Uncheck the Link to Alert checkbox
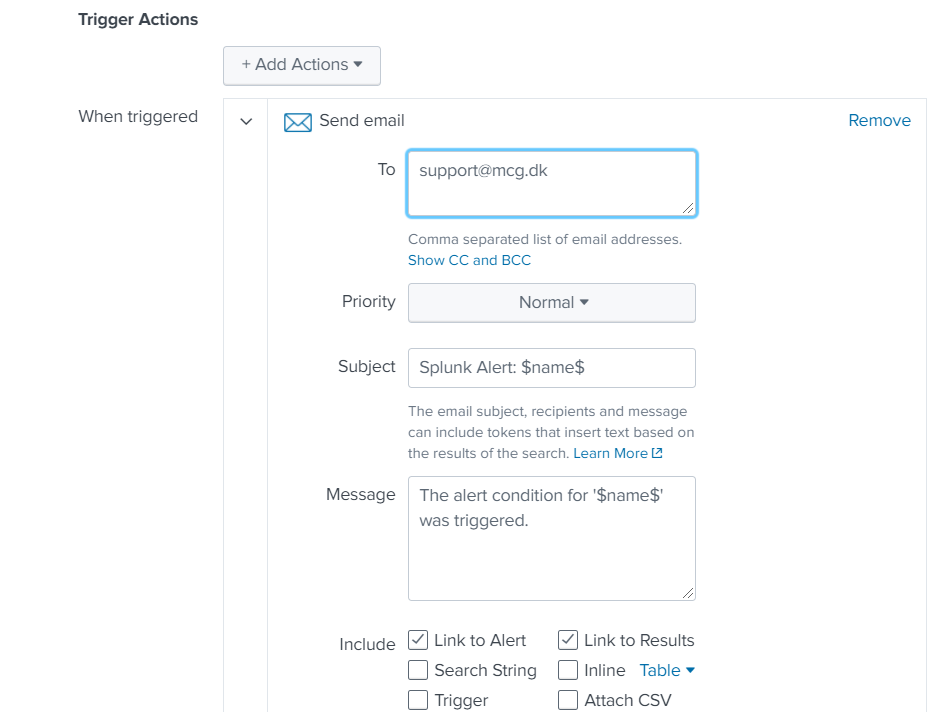 pos(418,641)
